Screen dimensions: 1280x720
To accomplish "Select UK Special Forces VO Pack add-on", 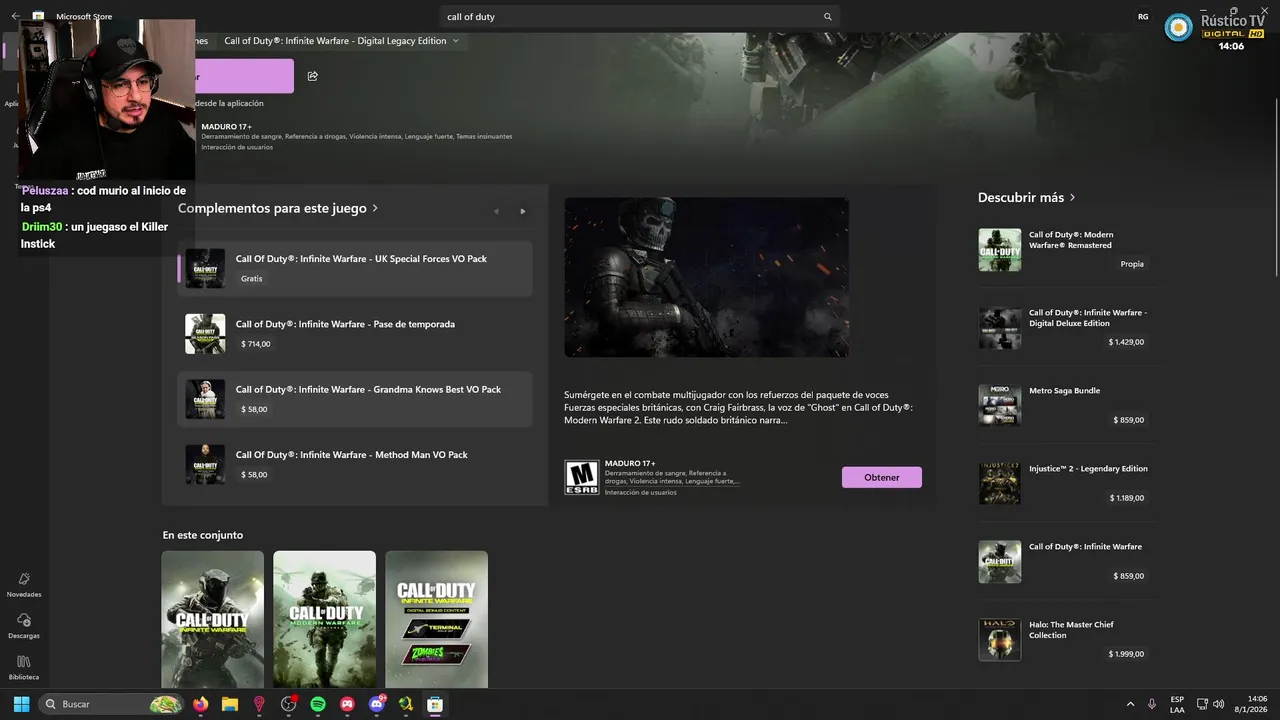I will click(355, 268).
